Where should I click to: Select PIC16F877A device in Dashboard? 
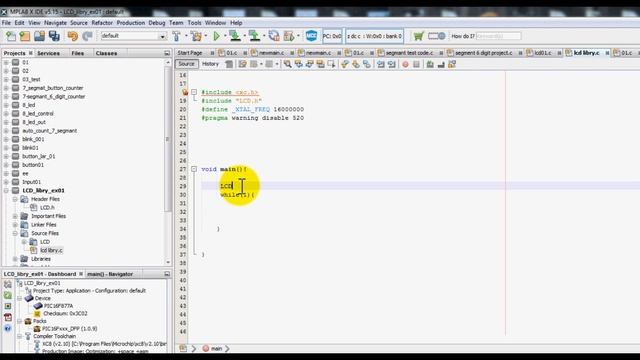point(58,306)
